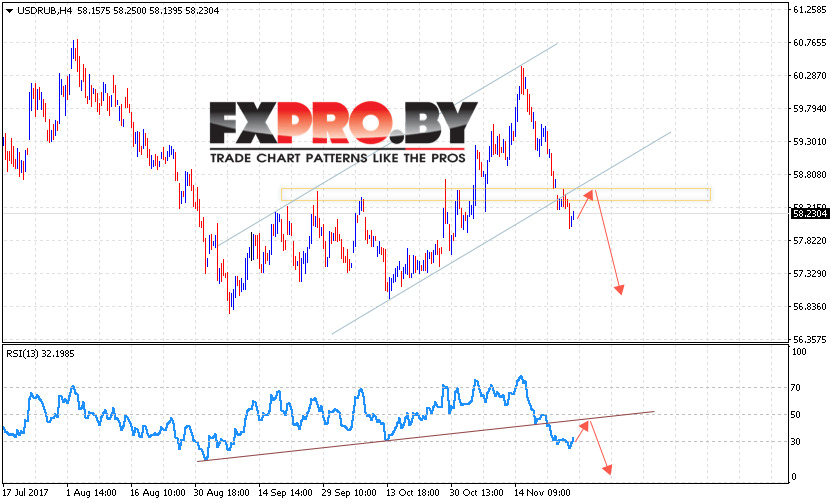
Task: Click the 14 Sep 14:00 time label
Action: click(286, 492)
